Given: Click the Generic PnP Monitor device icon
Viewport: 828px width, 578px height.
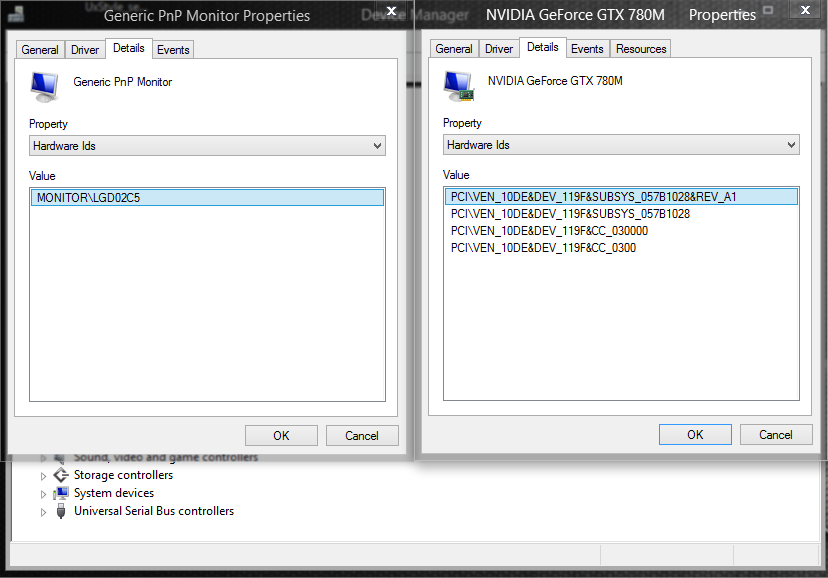Looking at the screenshot, I should click(x=44, y=87).
